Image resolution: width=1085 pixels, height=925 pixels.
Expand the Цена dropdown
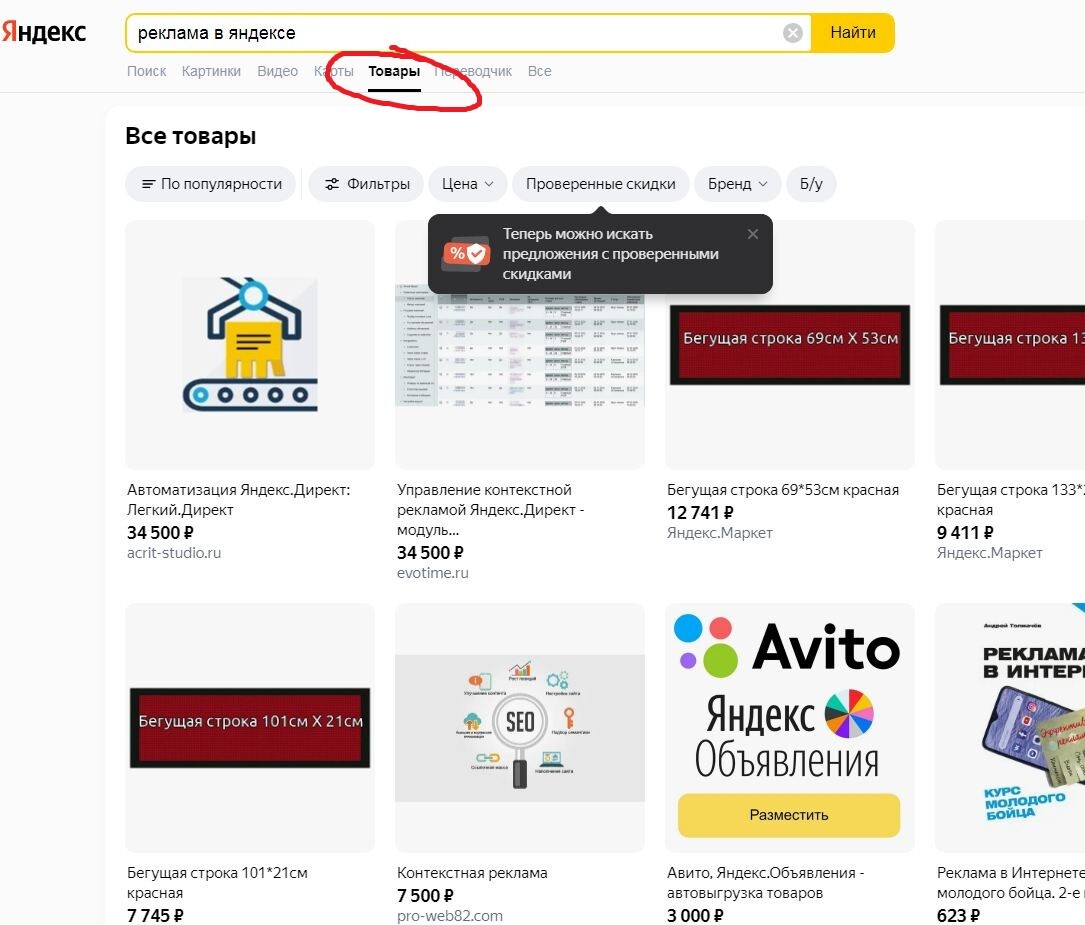(x=468, y=184)
